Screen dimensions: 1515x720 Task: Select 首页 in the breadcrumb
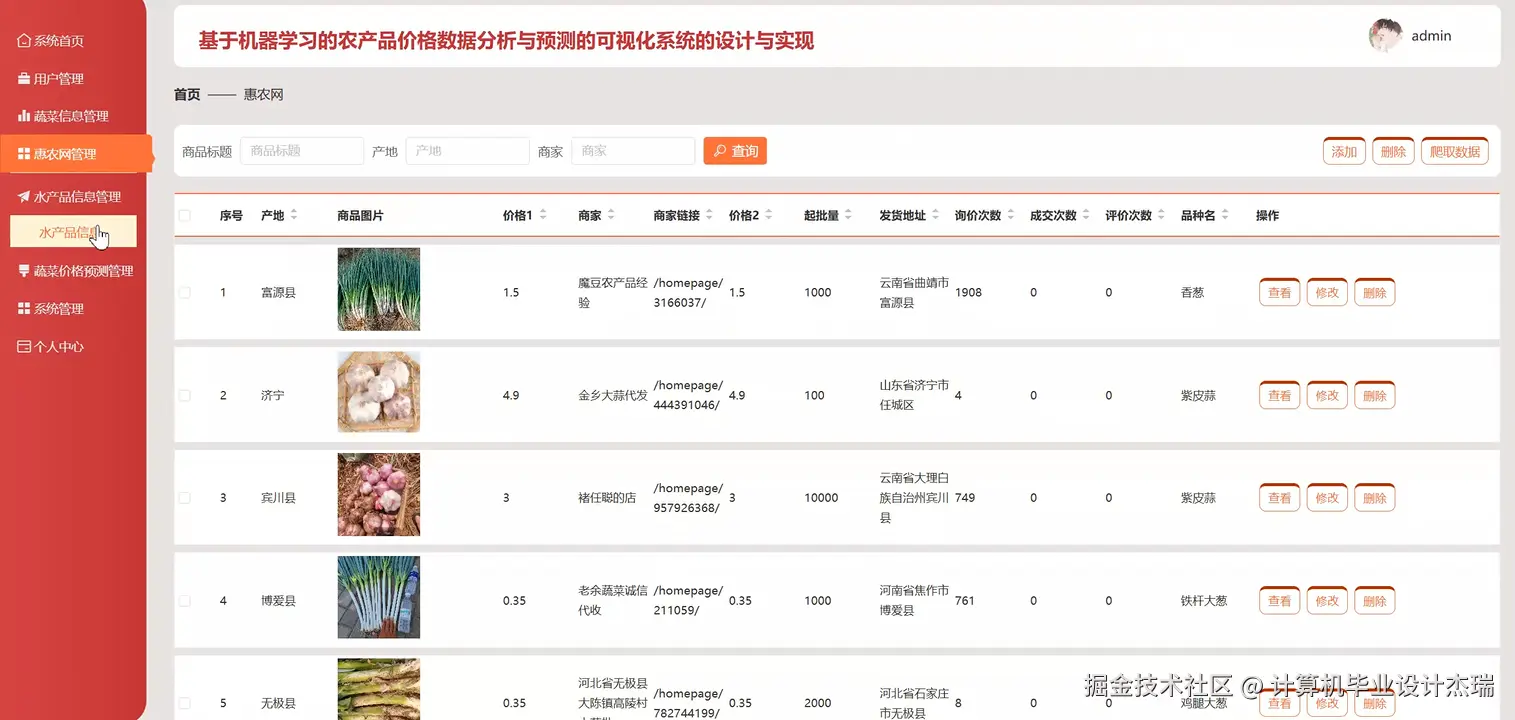(186, 94)
